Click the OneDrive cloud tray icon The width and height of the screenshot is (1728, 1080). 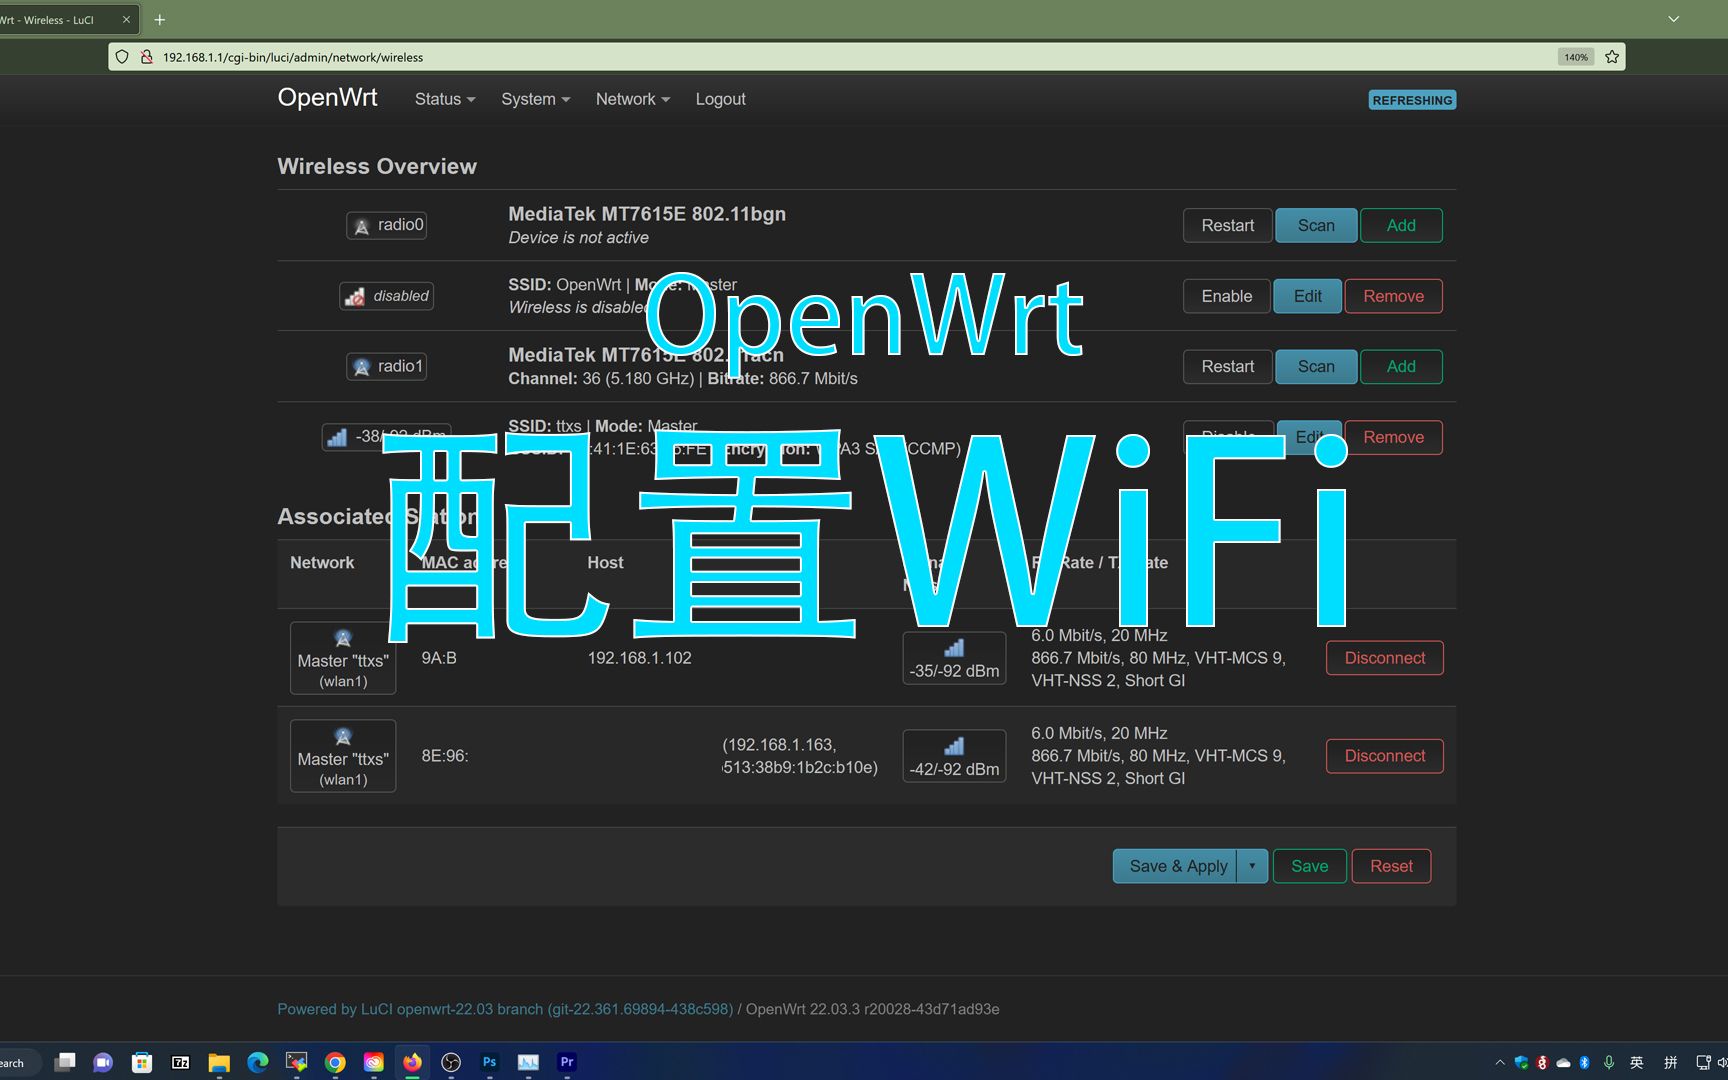[x=1563, y=1063]
